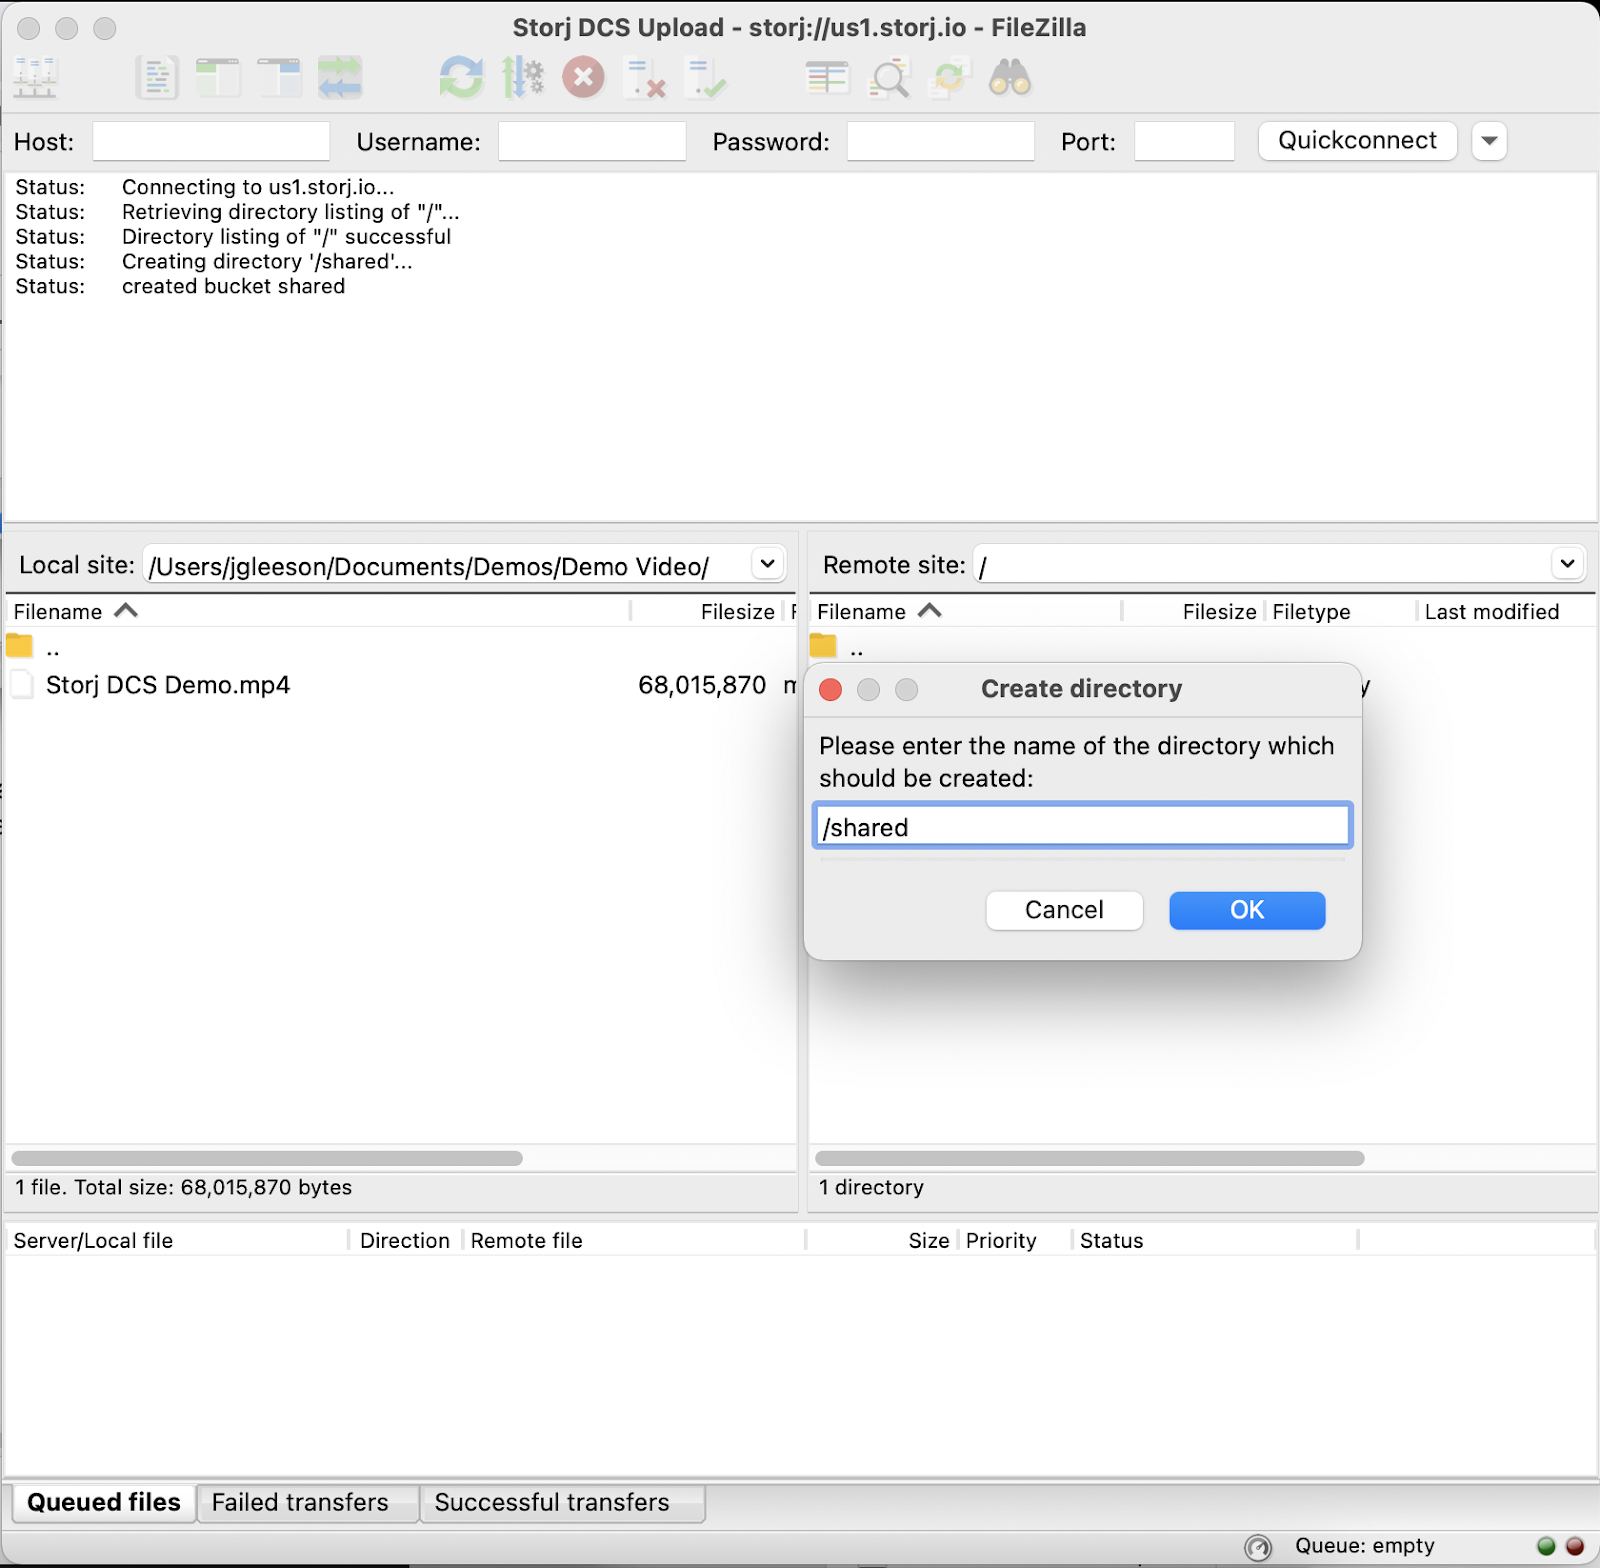Viewport: 1600px width, 1568px height.
Task: Click the red activity indicator light
Action: coord(1575,1546)
